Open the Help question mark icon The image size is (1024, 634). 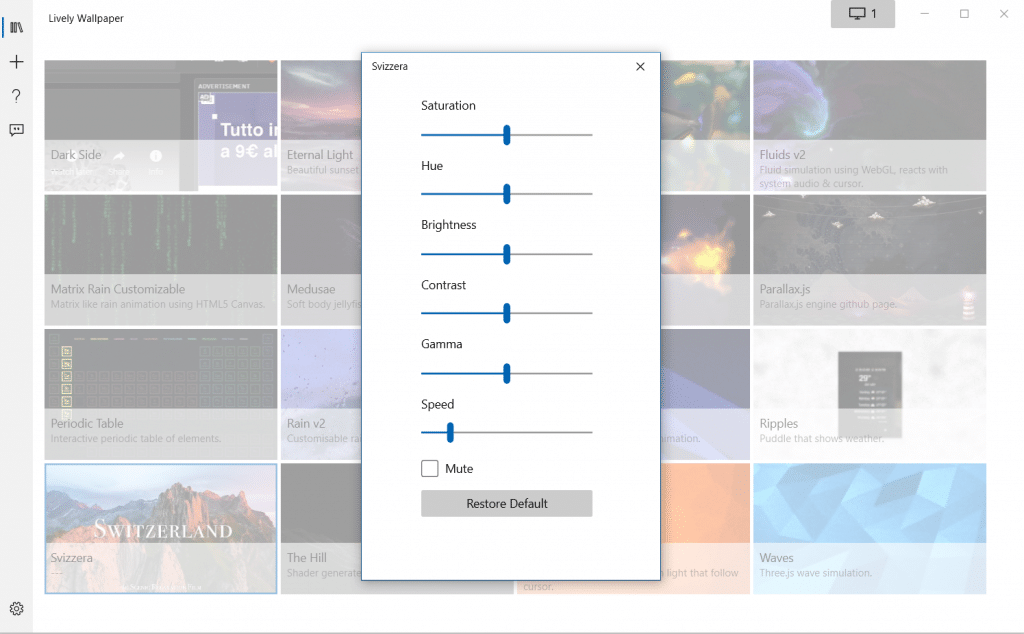coord(16,96)
